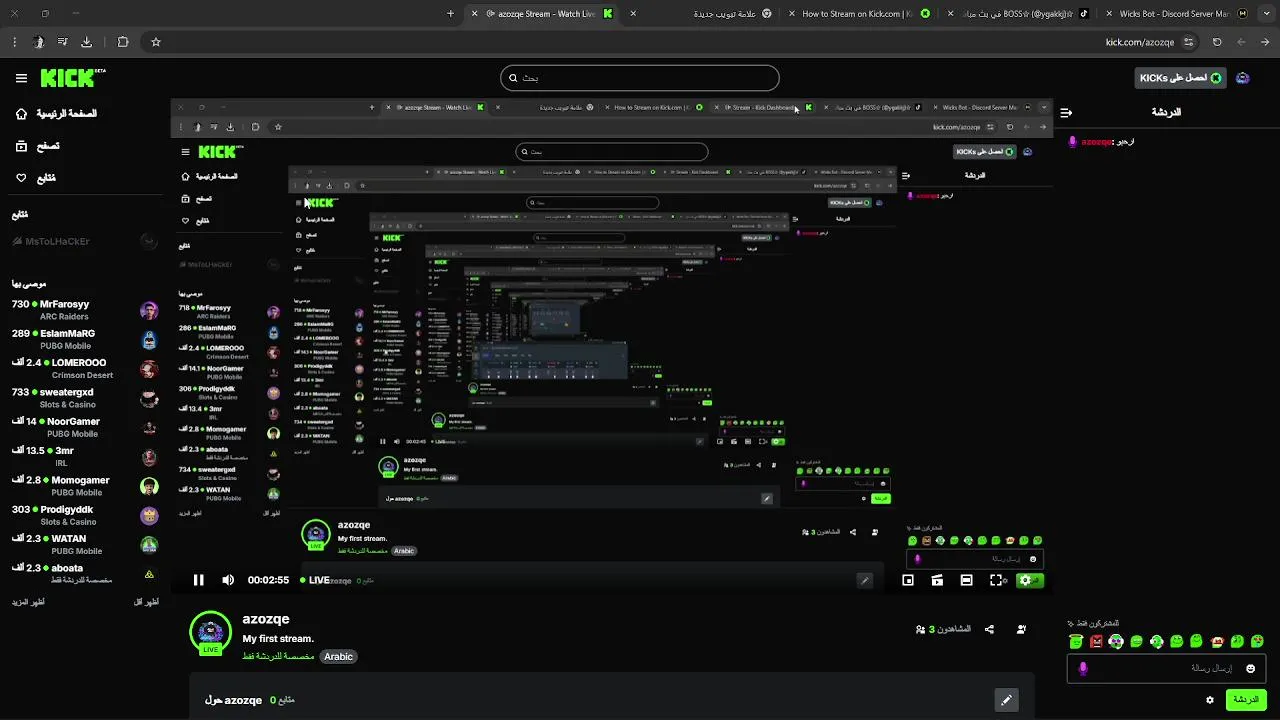Click the Arabic language tag
The image size is (1280, 720).
click(x=338, y=657)
